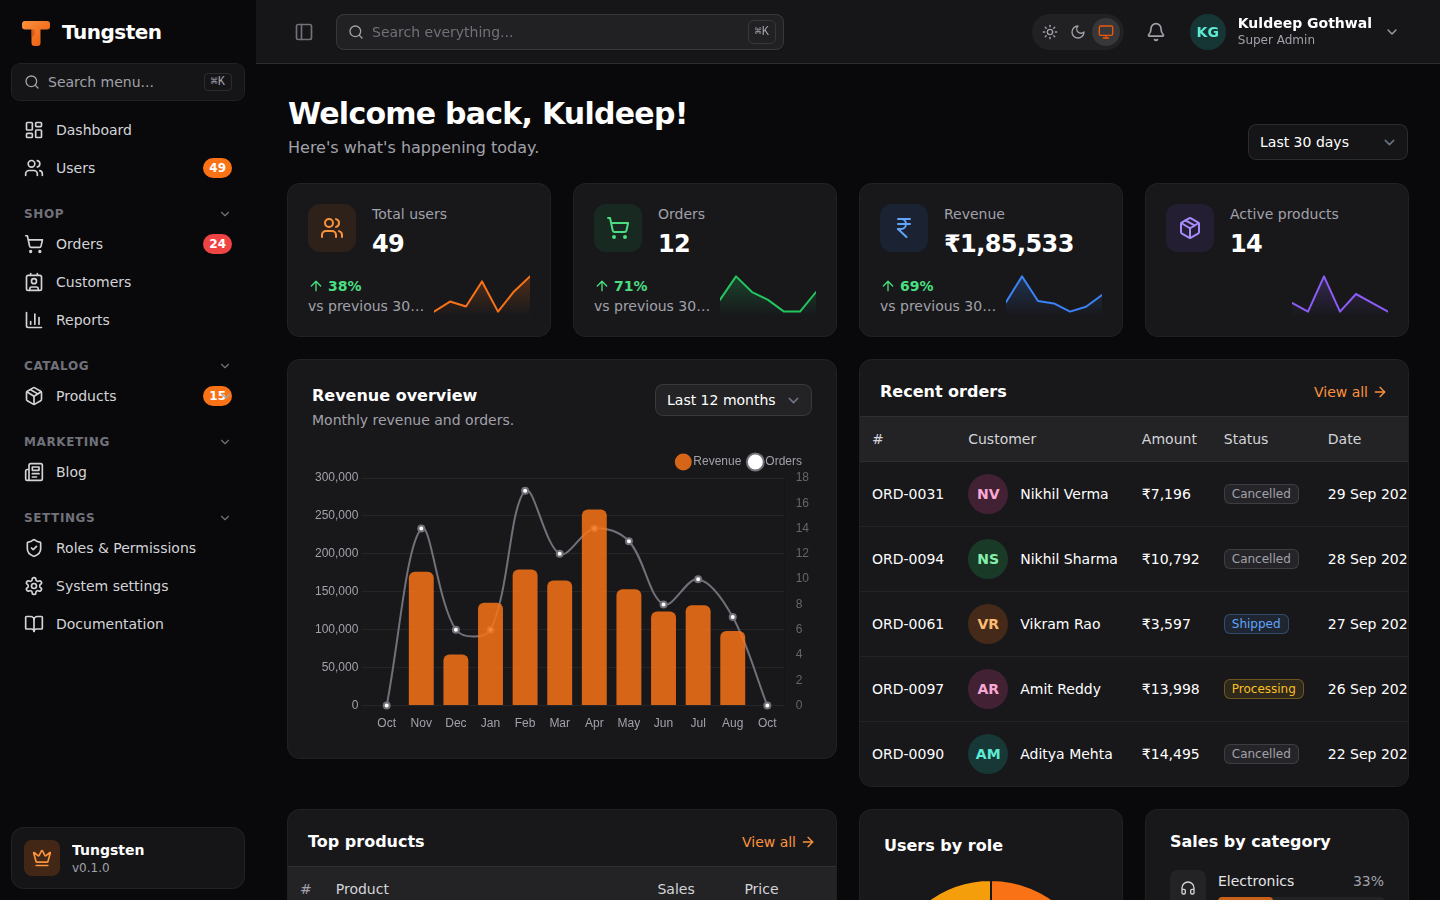Open the notifications bell
This screenshot has height=900, width=1440.
tap(1156, 32)
